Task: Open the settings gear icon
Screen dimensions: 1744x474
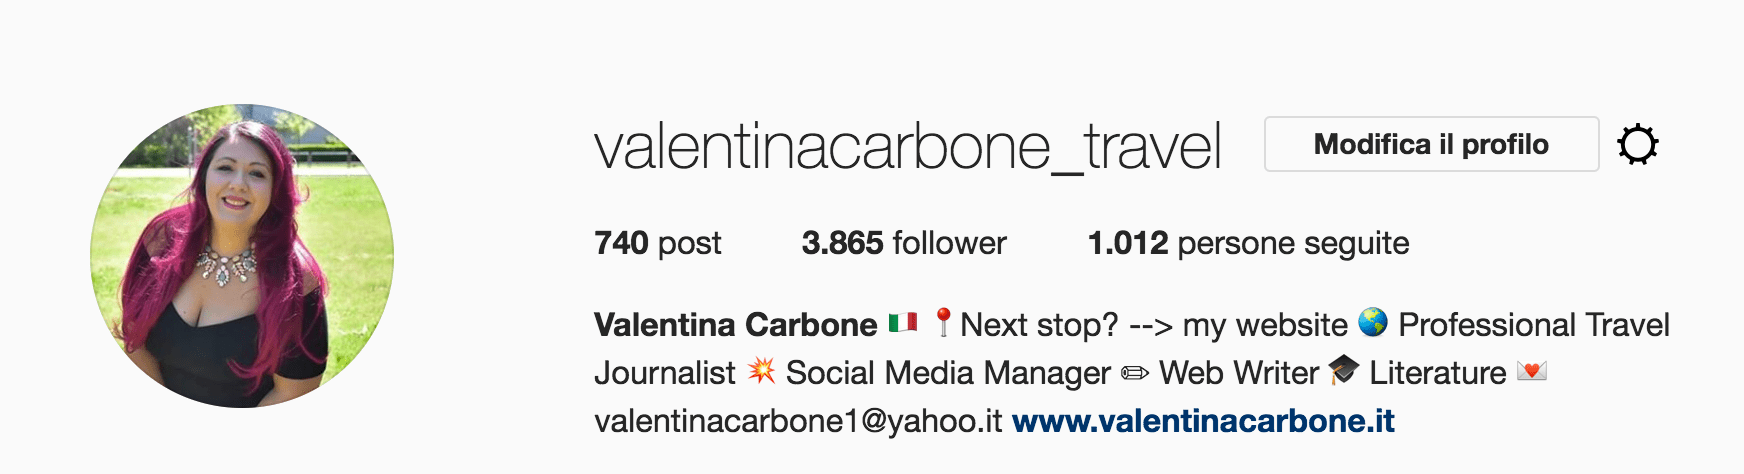Action: 1637,145
